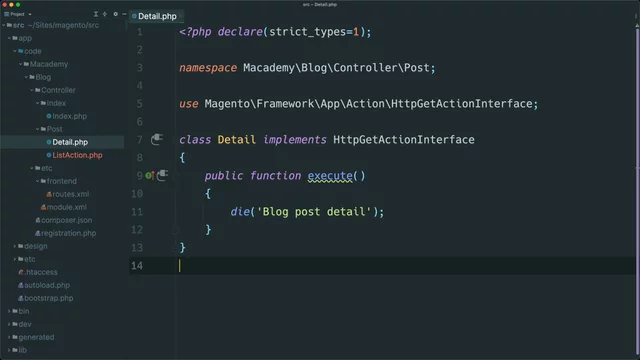Click the .htaccess file icon

point(21,272)
